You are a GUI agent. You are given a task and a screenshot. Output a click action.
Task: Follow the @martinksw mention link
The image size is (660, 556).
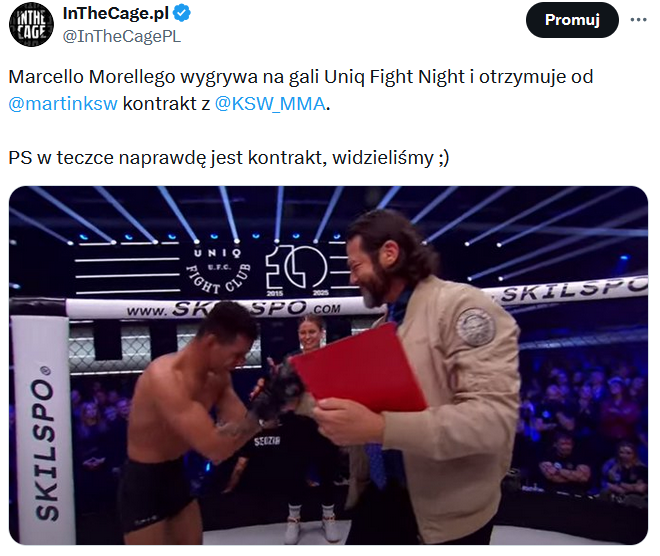click(x=63, y=104)
